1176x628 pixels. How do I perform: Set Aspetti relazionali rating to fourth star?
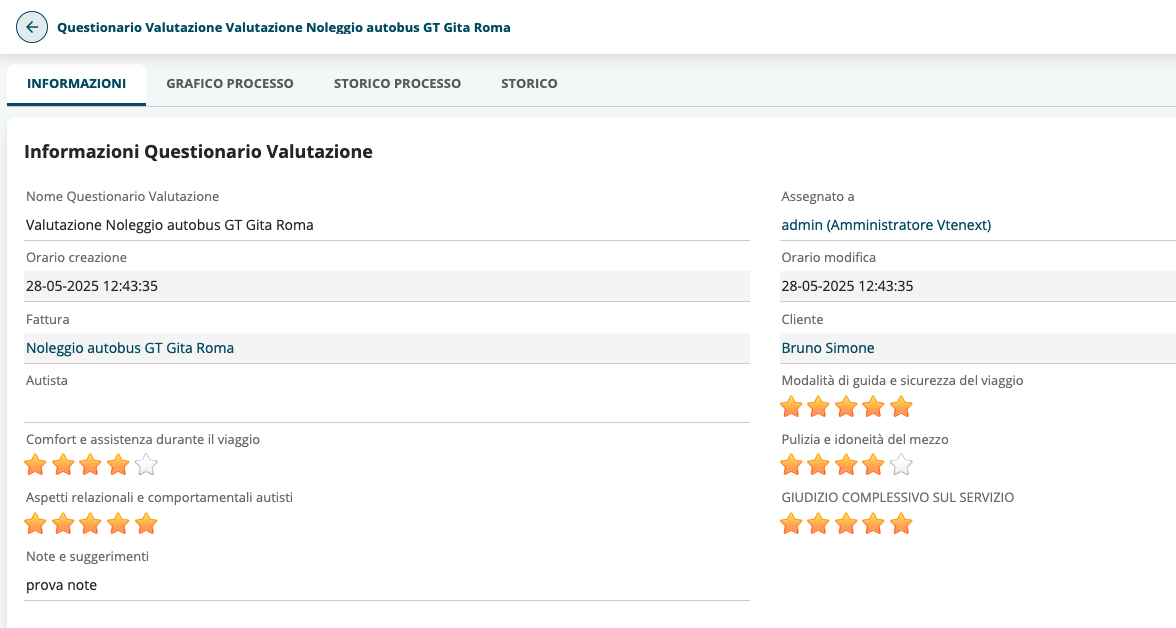(118, 524)
